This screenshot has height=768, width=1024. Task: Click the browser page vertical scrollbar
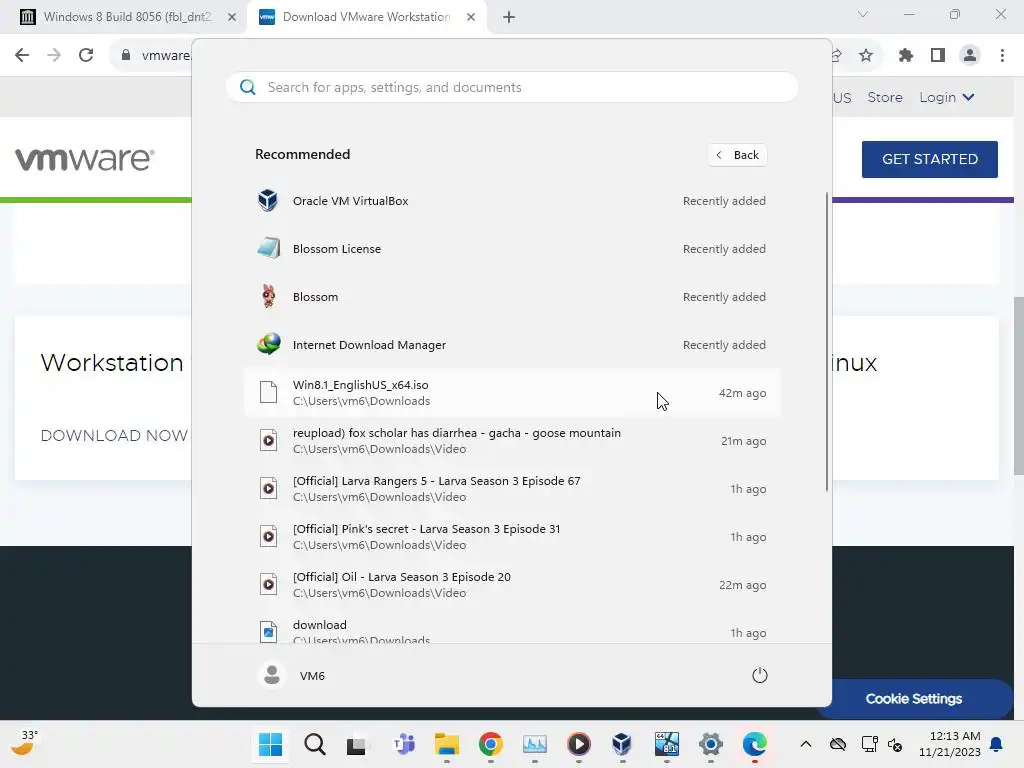1018,385
